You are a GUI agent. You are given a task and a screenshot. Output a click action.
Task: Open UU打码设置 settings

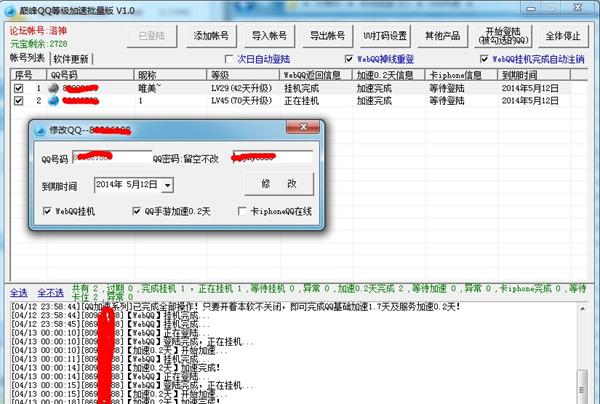tap(385, 36)
